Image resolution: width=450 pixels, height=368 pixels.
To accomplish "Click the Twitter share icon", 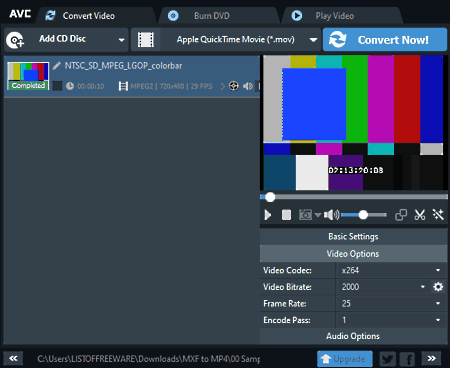I will pos(388,359).
